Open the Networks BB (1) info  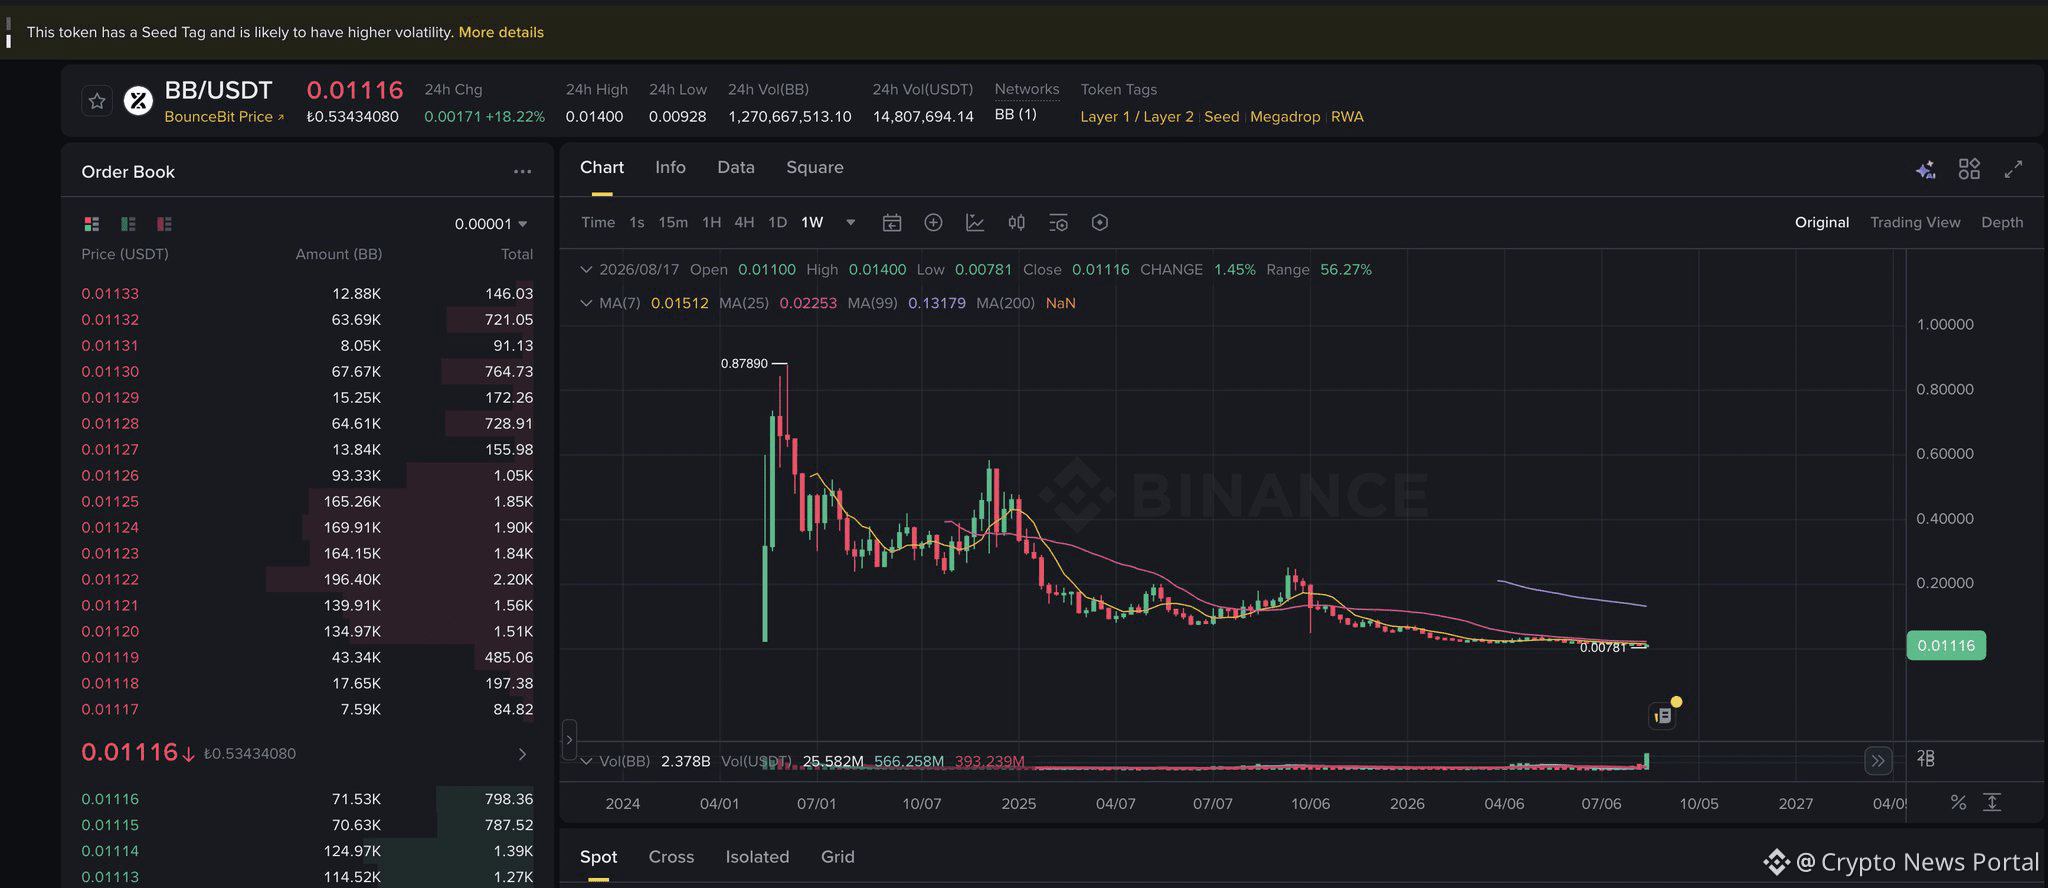(x=1015, y=115)
